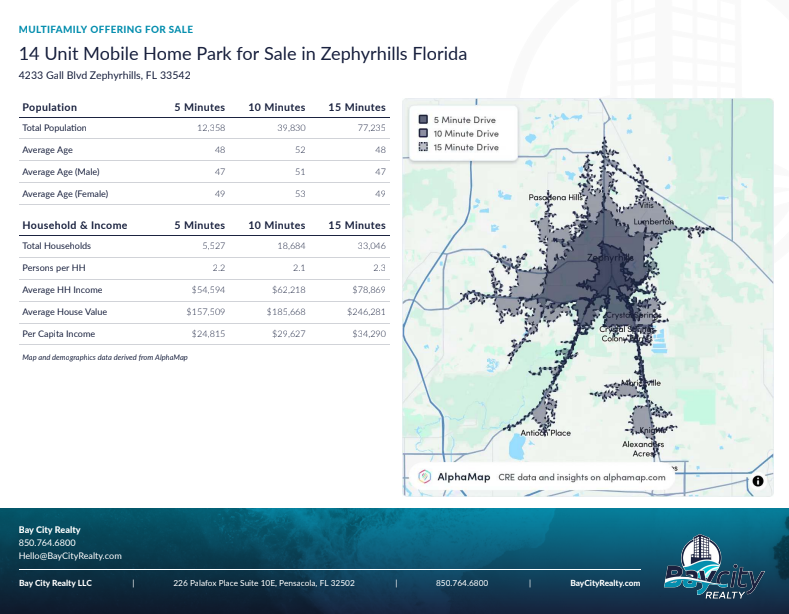The image size is (789, 614).
Task: Select the Average HH Income row label
Action: pos(62,290)
